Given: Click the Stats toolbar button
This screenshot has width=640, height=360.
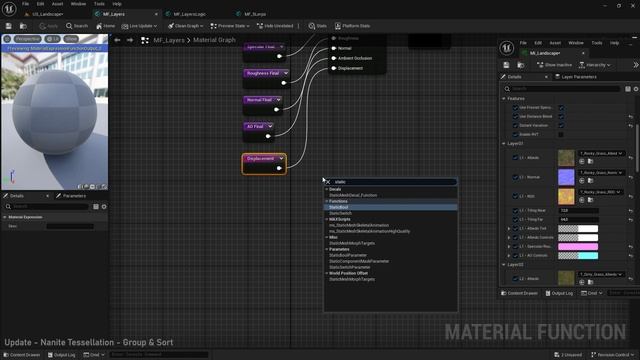Looking at the screenshot, I should click(318, 26).
